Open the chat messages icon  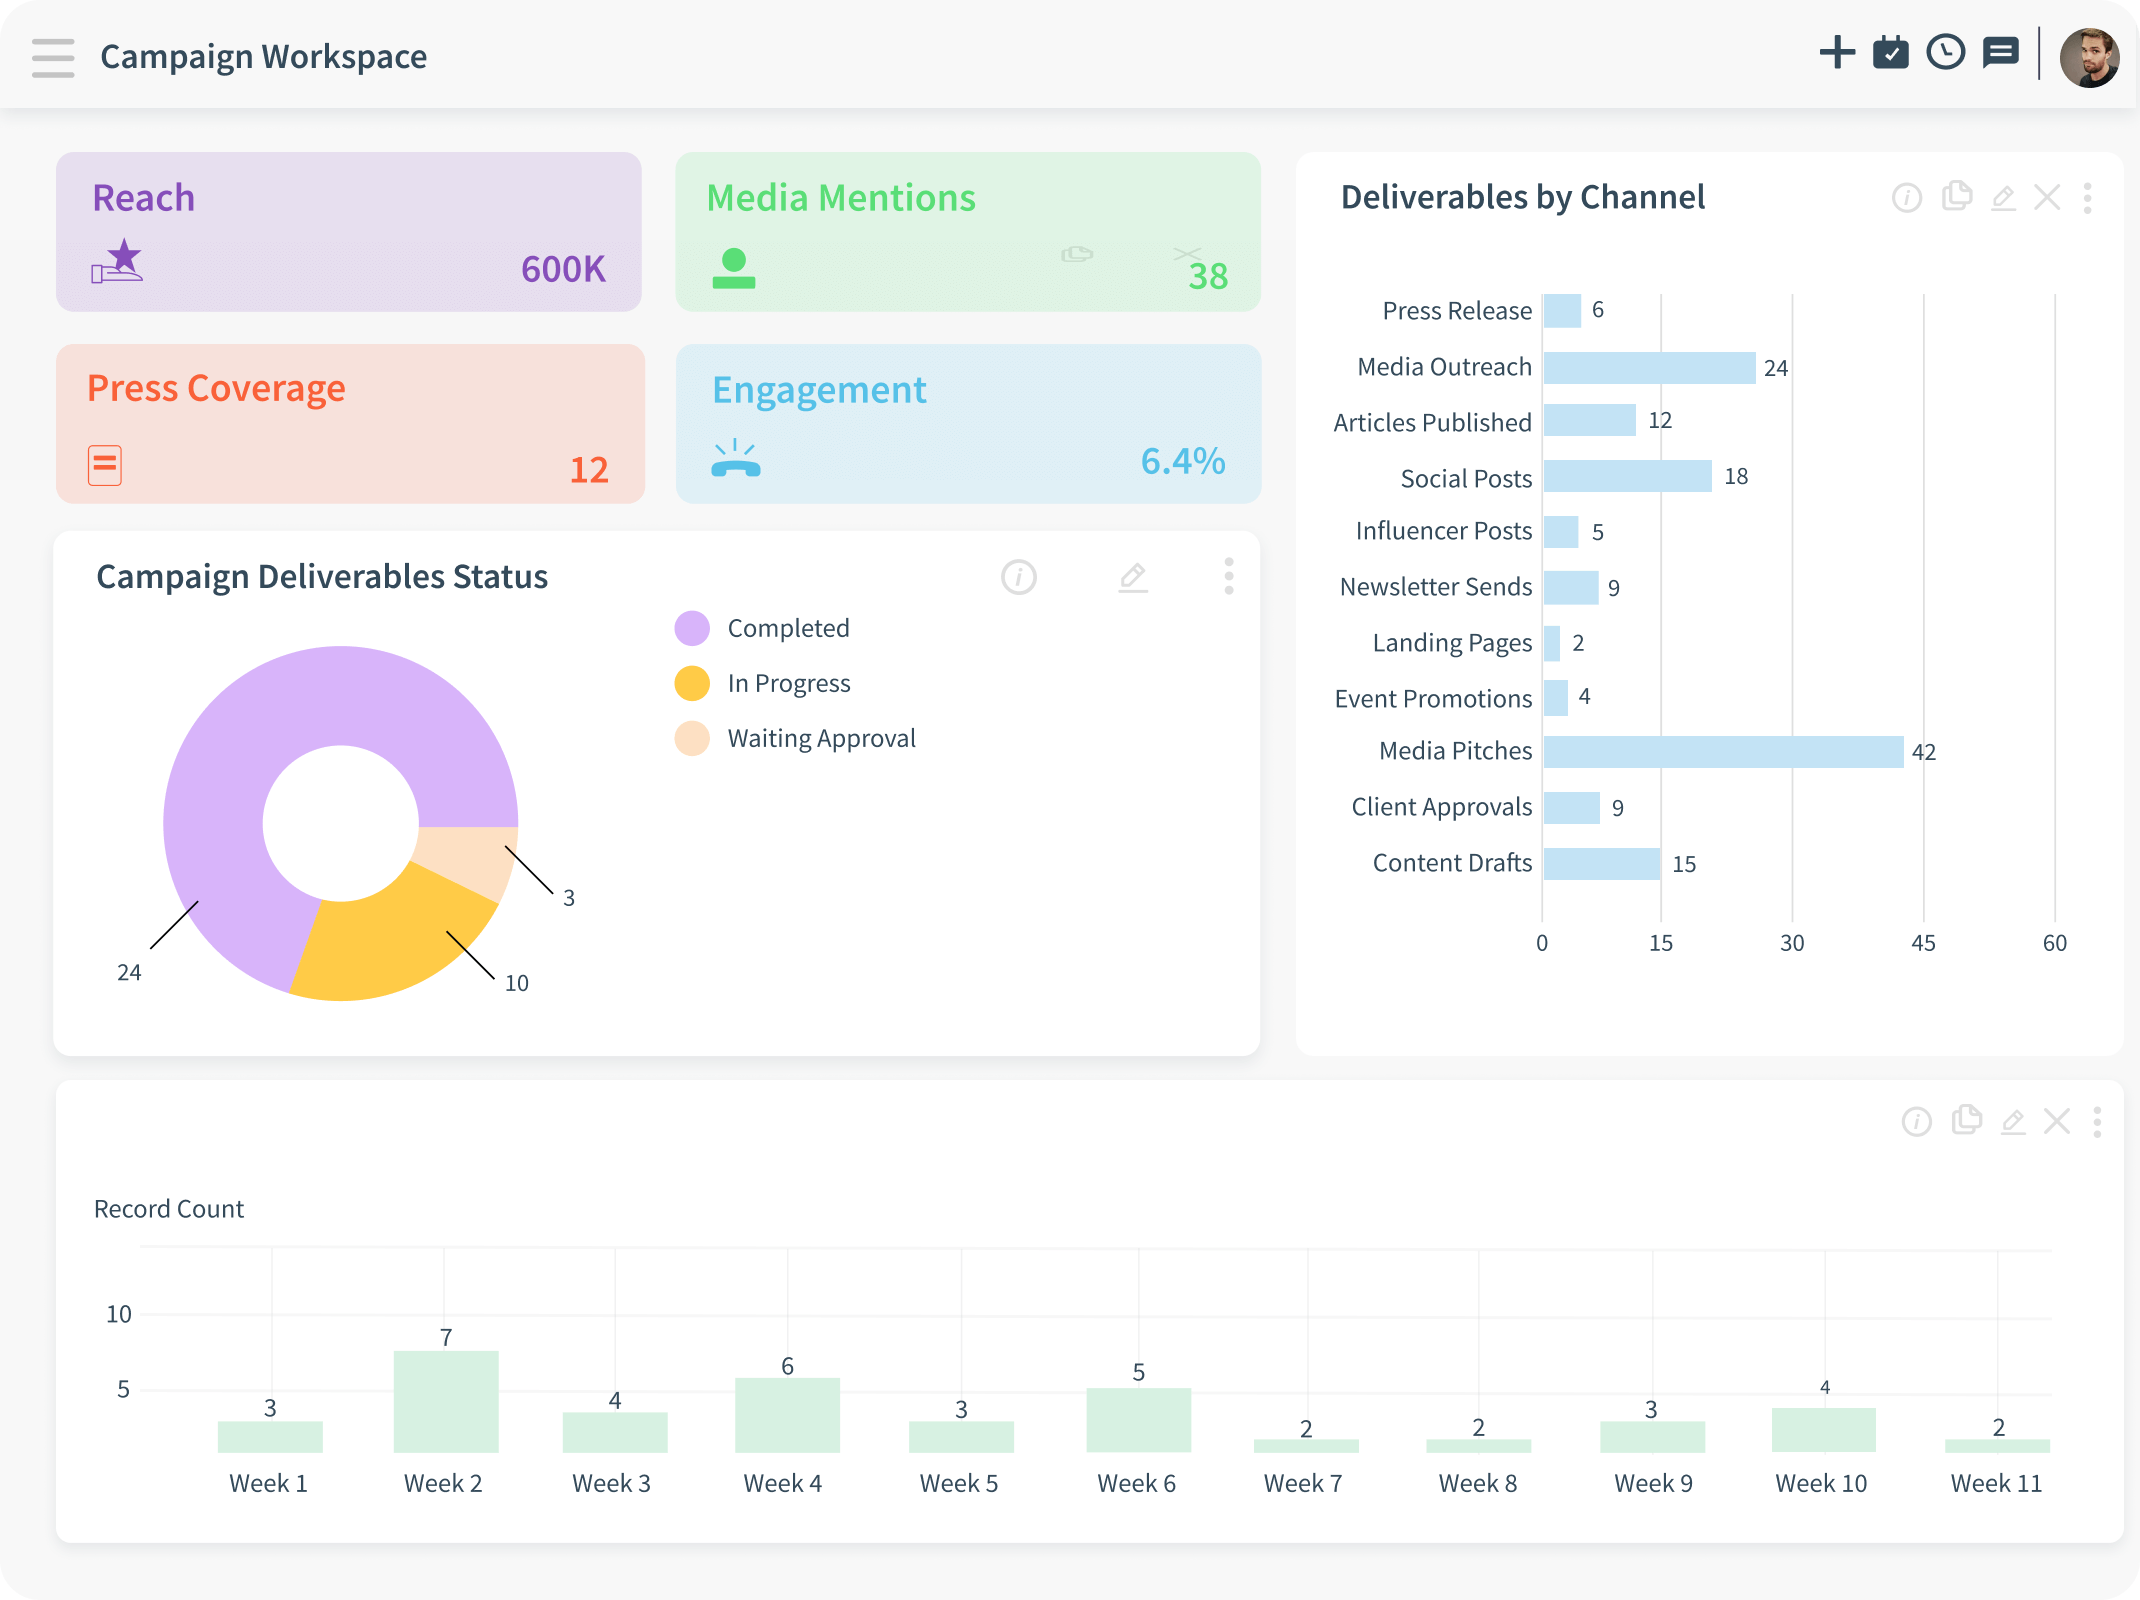click(x=2000, y=52)
